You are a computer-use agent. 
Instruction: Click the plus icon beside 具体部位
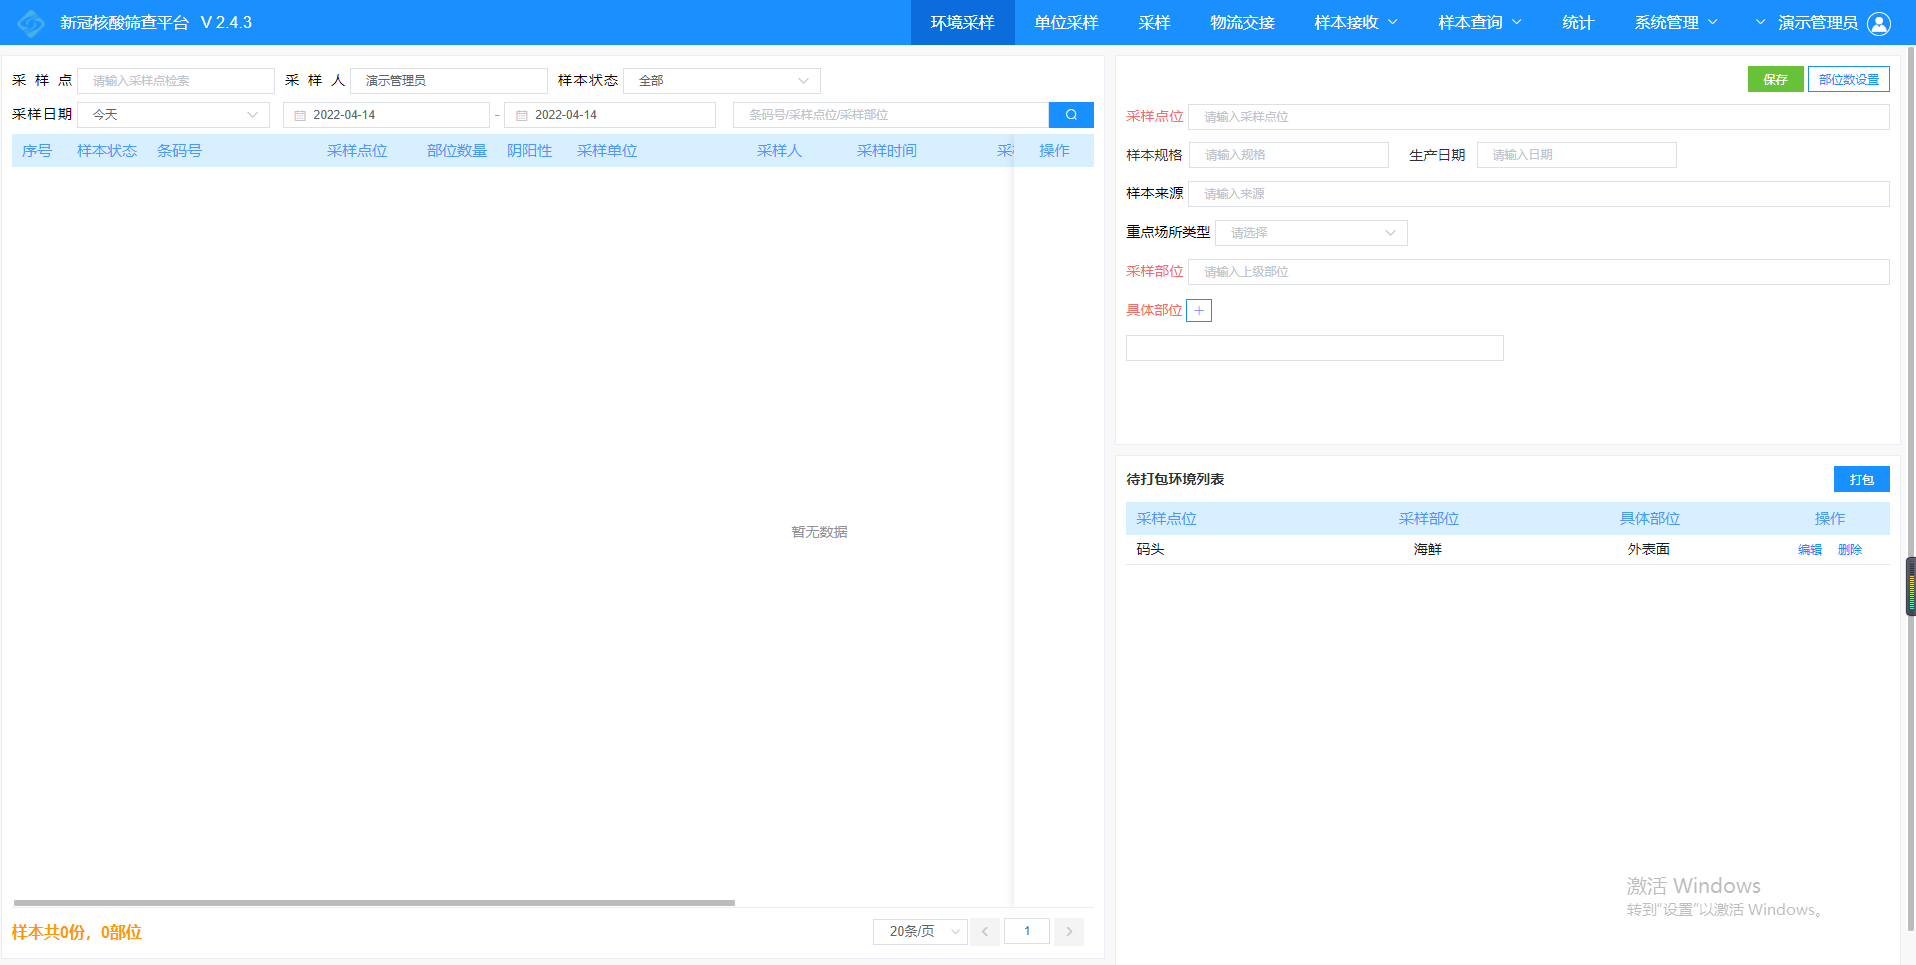(x=1198, y=311)
